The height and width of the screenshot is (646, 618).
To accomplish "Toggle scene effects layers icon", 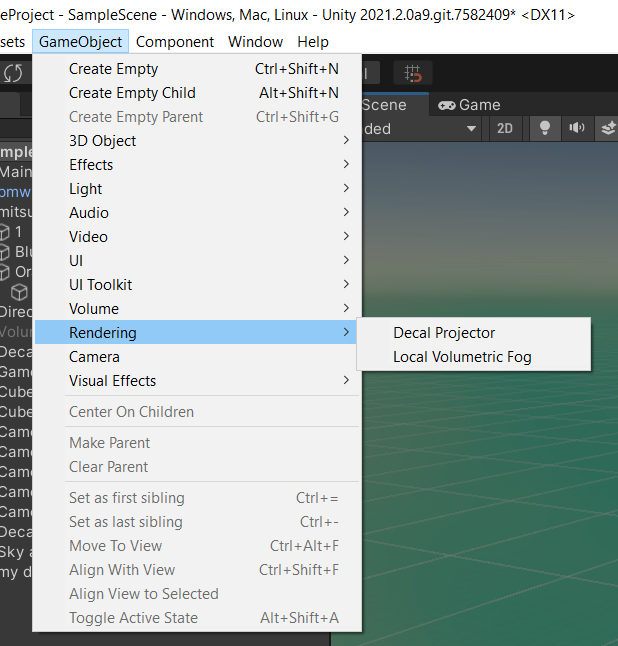I will click(x=609, y=129).
